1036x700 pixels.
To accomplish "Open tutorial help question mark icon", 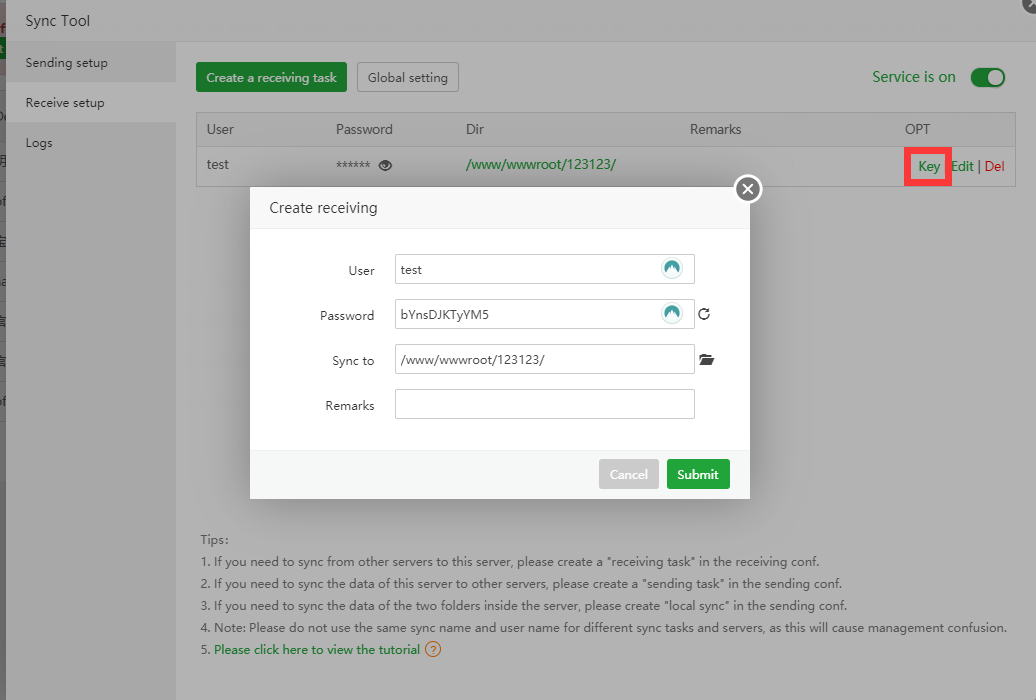I will pos(433,649).
